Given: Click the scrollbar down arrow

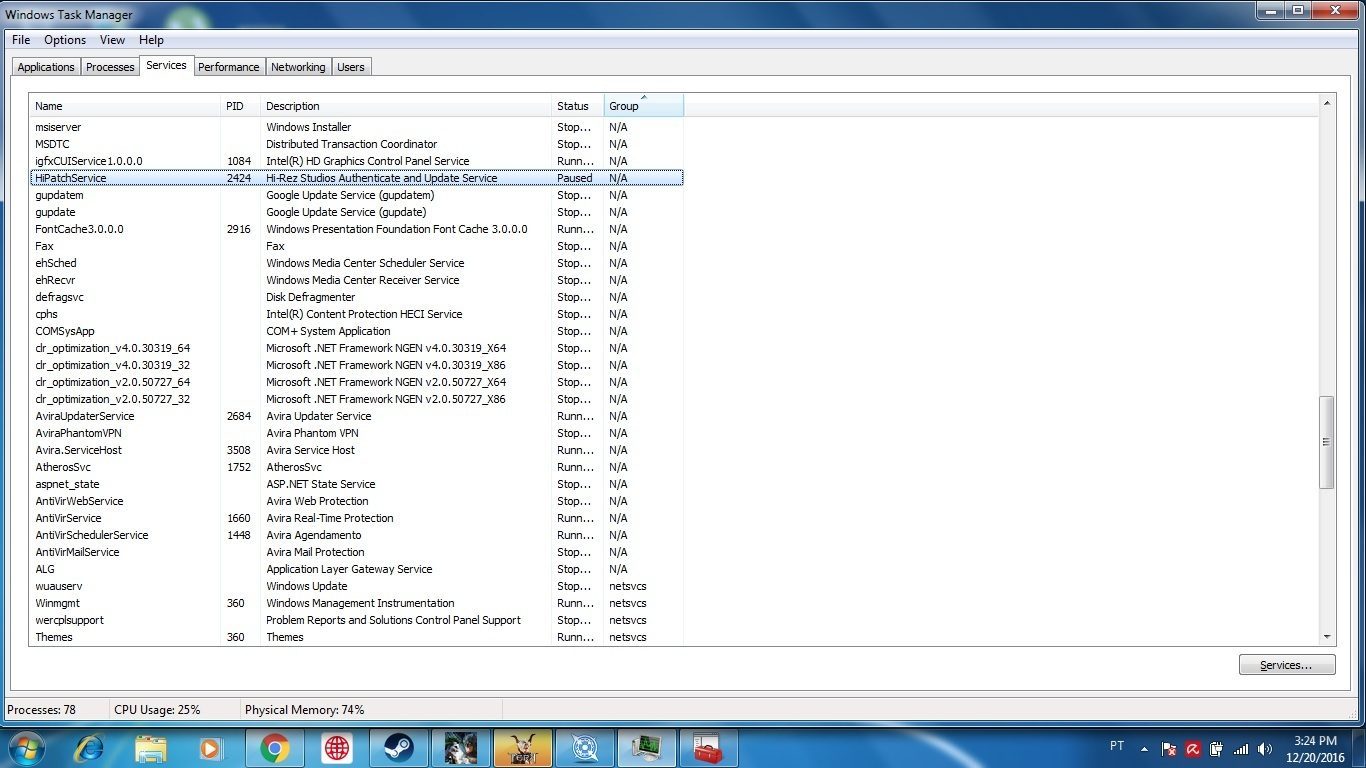Looking at the screenshot, I should [1327, 637].
